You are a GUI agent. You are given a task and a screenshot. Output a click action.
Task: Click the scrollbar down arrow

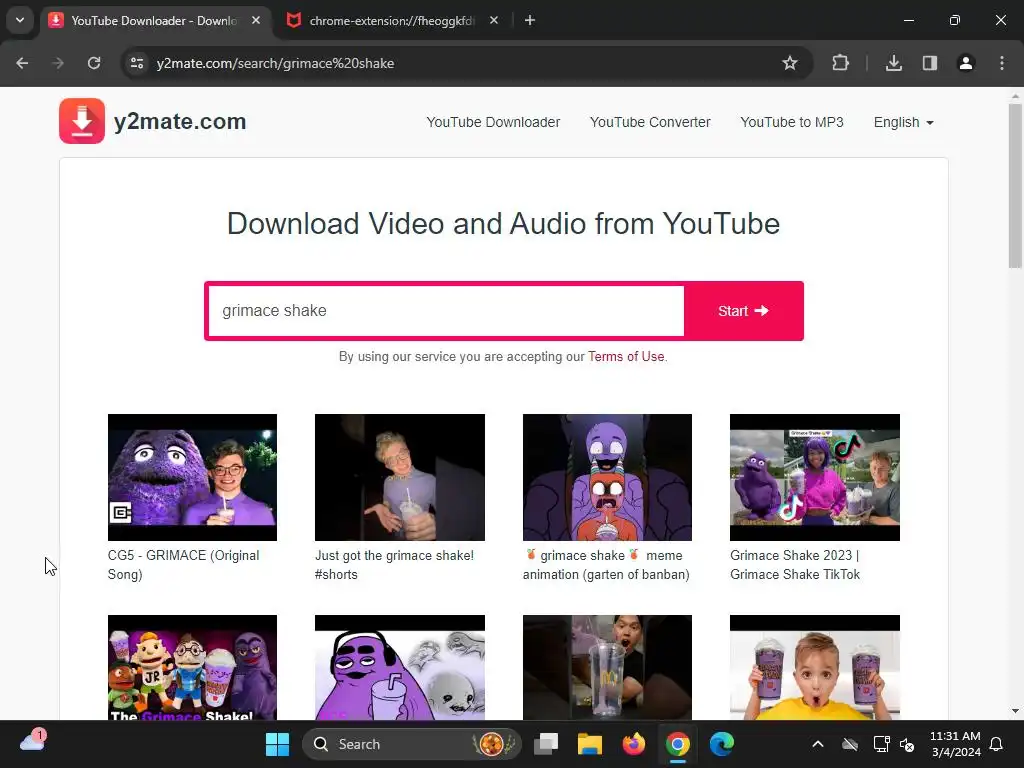pos(1015,711)
